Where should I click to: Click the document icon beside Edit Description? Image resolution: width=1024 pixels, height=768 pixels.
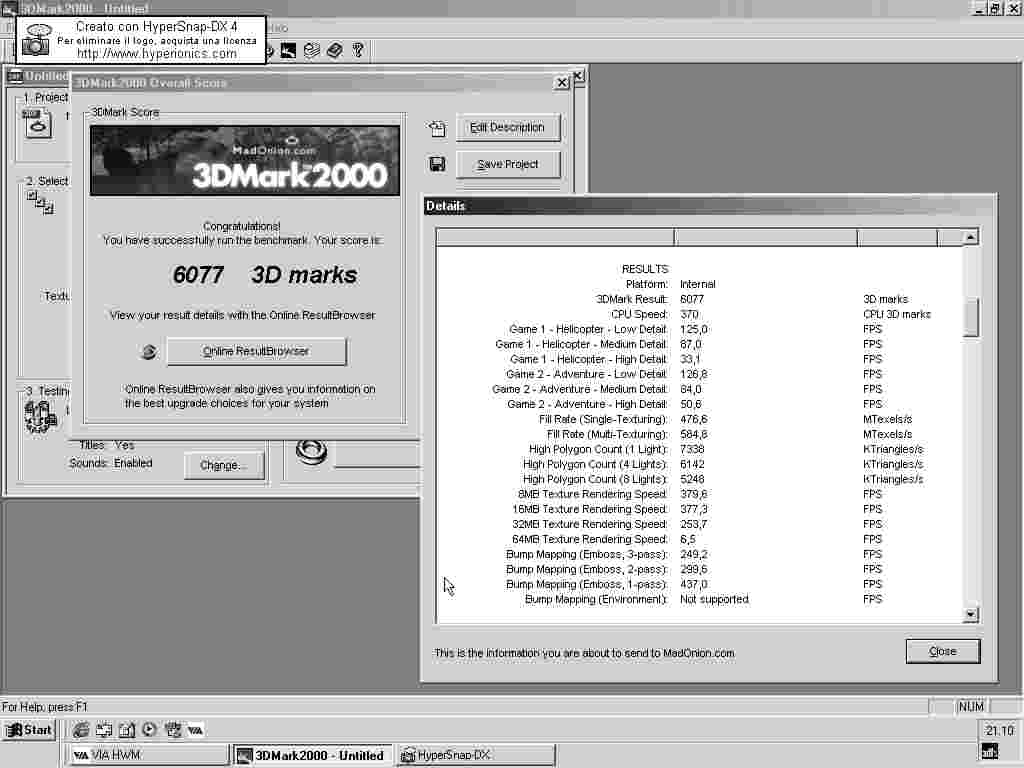pyautogui.click(x=437, y=128)
